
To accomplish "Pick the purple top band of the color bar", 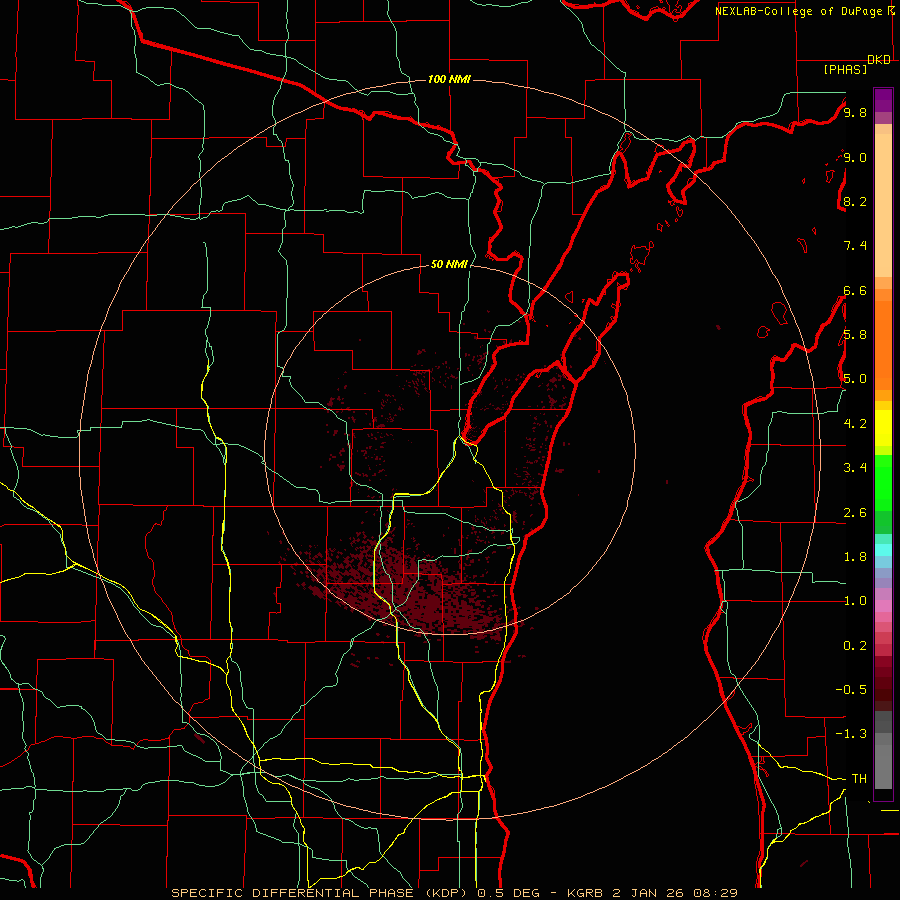I will coord(883,100).
